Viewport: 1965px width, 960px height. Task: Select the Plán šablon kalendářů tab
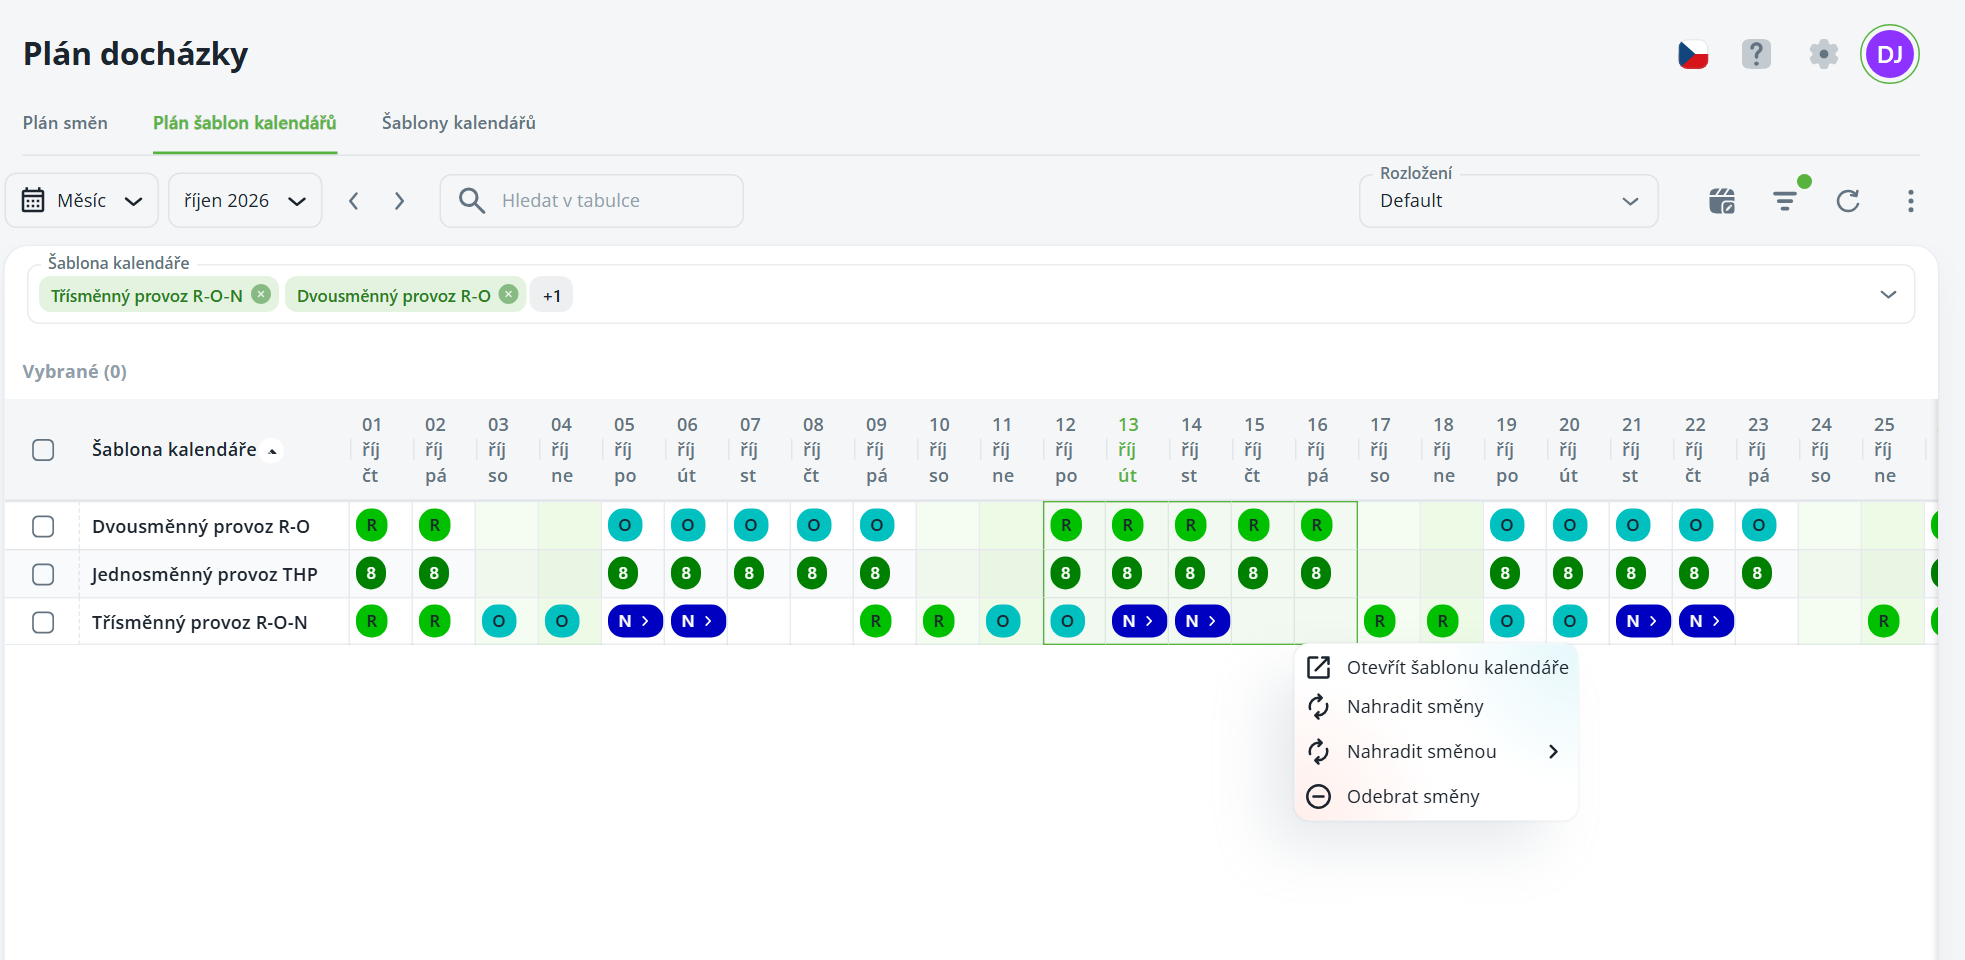coord(245,123)
